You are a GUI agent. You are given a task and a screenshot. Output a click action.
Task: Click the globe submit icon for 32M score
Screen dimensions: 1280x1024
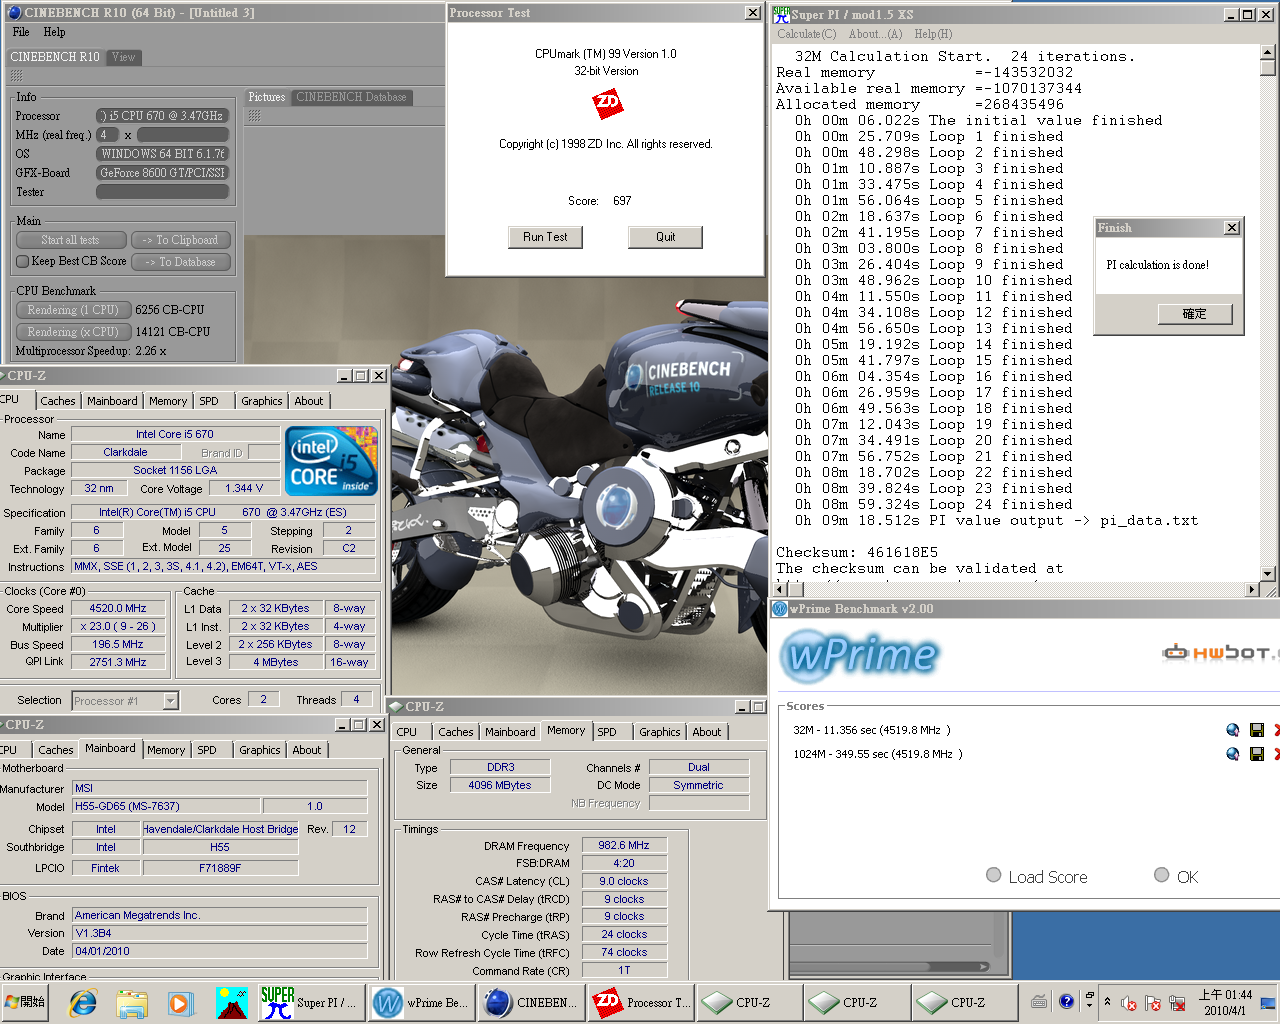pos(1233,730)
